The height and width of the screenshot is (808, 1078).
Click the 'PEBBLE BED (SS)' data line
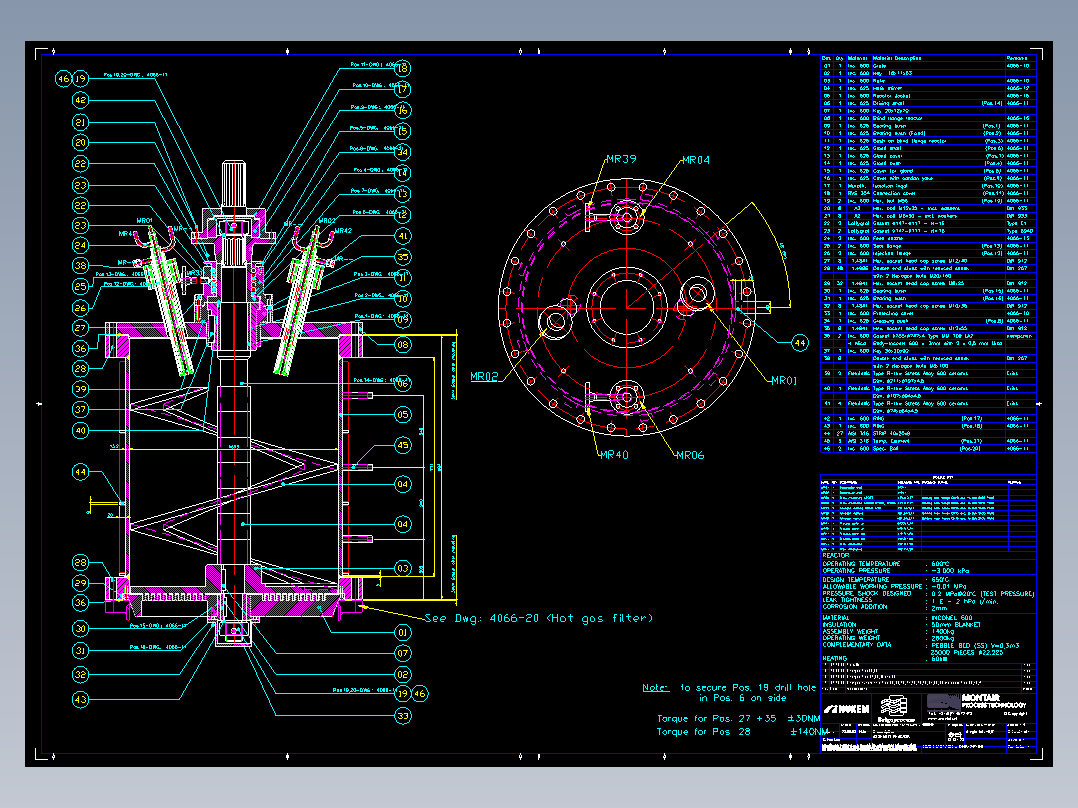click(976, 646)
